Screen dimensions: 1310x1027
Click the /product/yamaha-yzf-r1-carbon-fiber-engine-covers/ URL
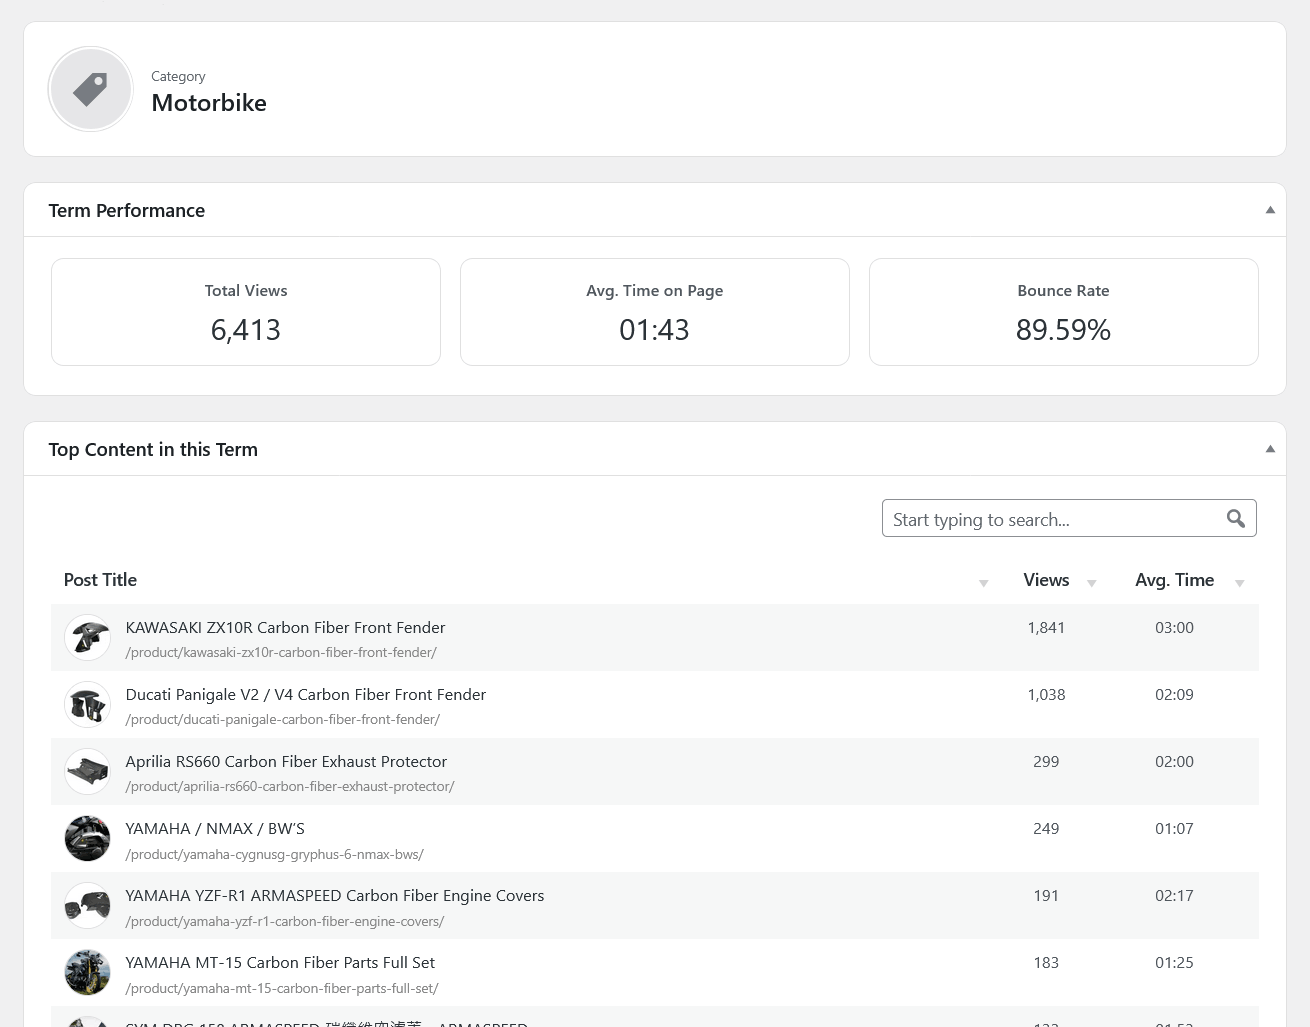click(x=285, y=921)
